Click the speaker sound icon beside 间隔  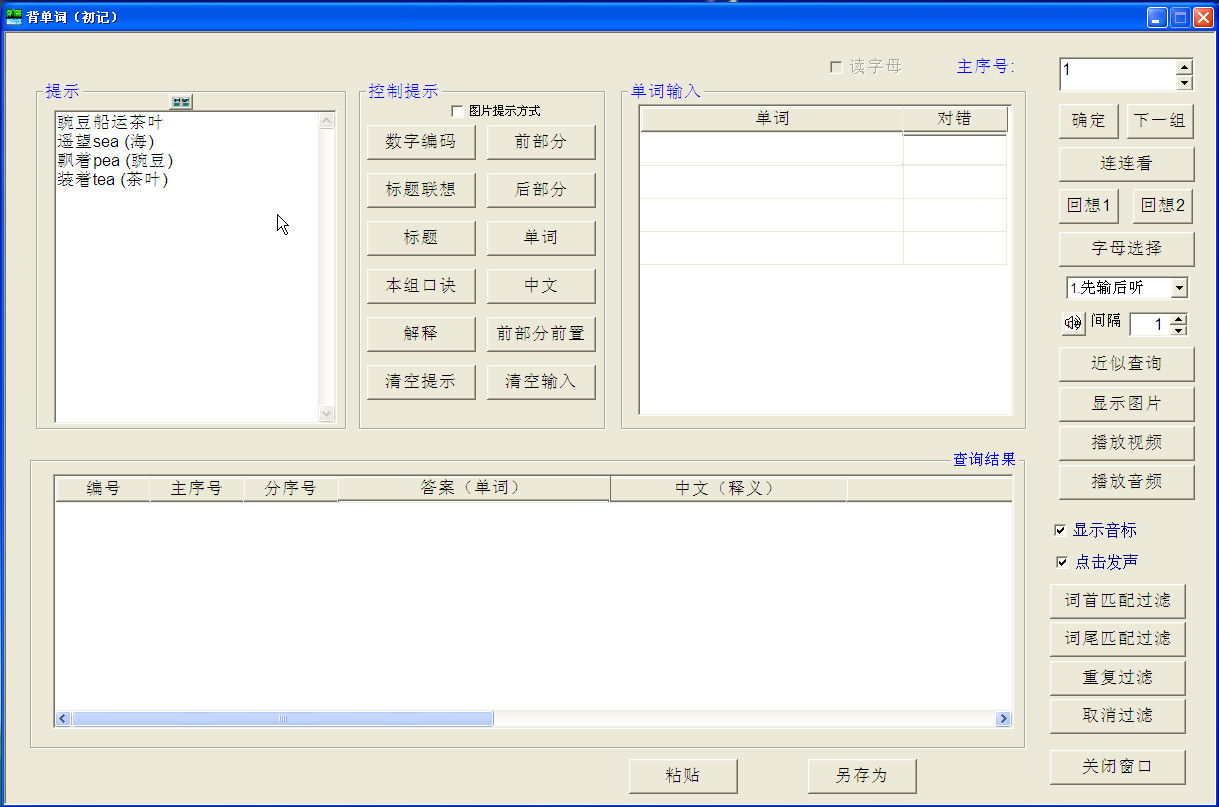[x=1072, y=323]
